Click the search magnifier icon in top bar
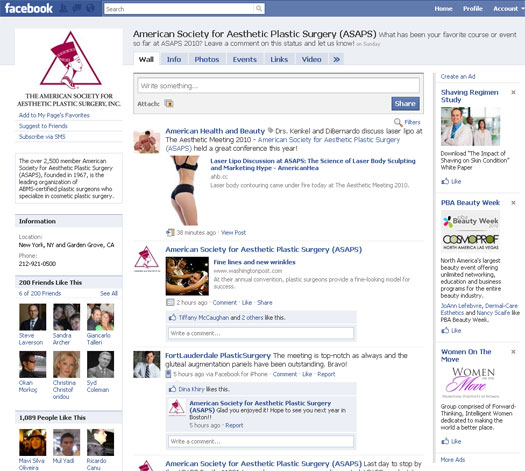 259,9
